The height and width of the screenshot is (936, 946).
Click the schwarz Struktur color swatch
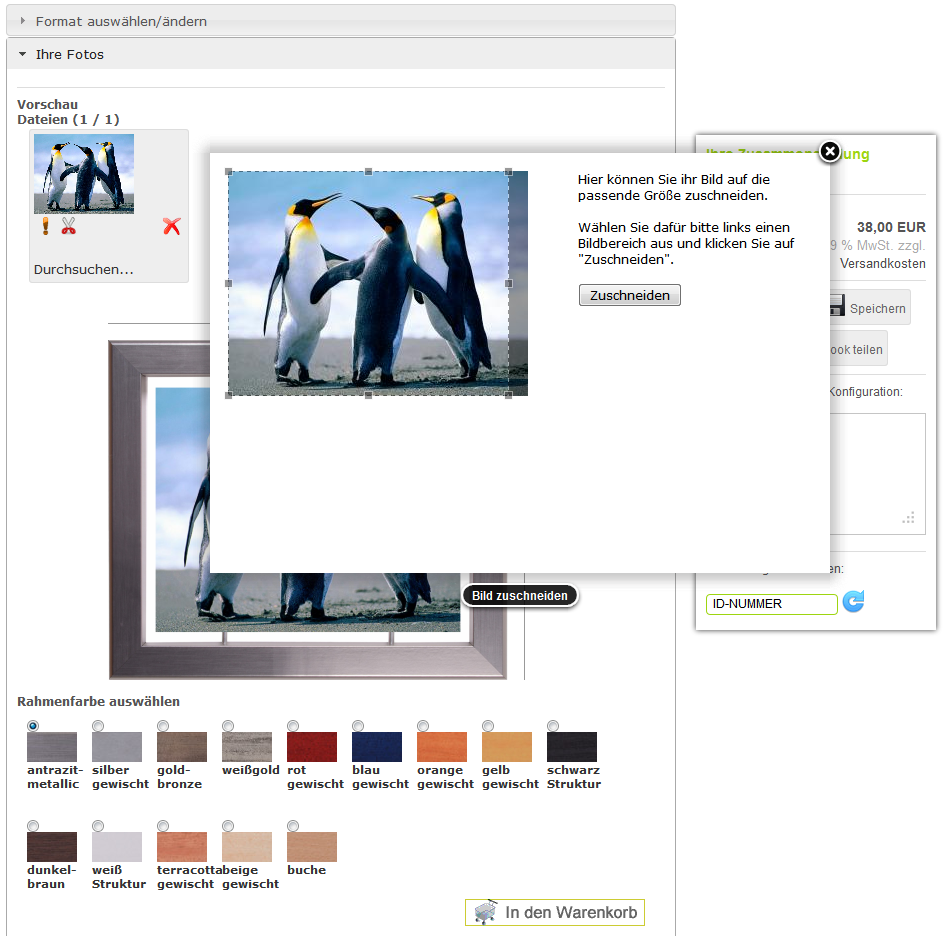(x=572, y=747)
